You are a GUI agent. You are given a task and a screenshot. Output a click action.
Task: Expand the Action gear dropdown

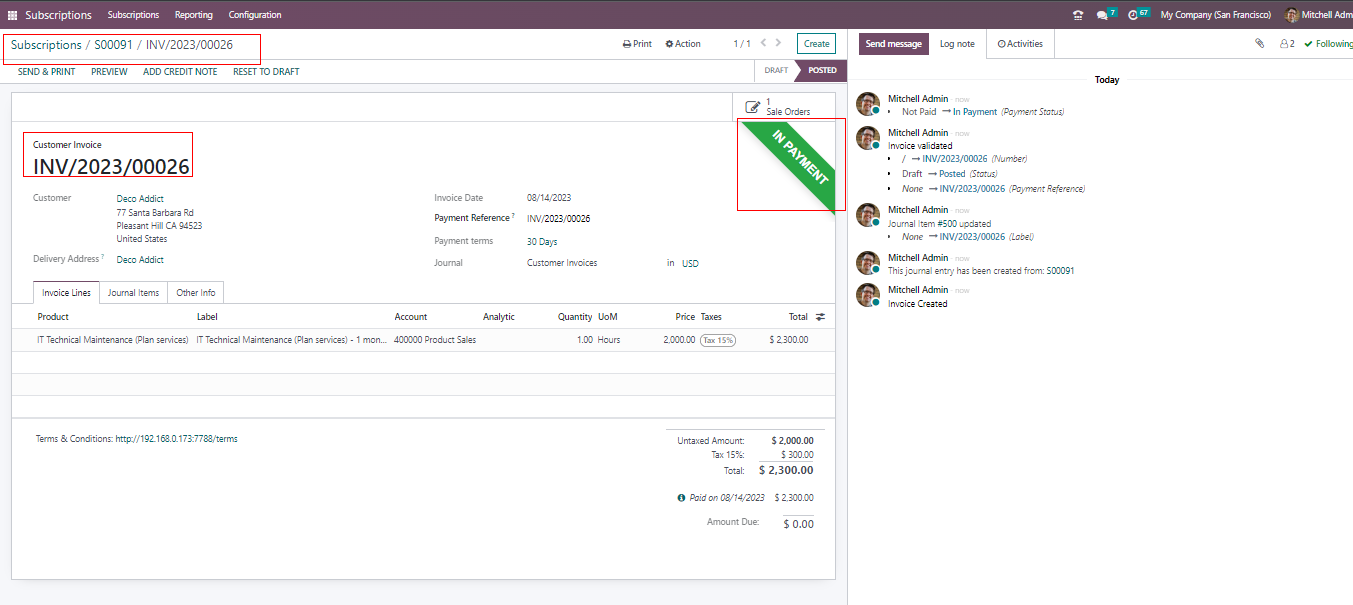point(683,44)
